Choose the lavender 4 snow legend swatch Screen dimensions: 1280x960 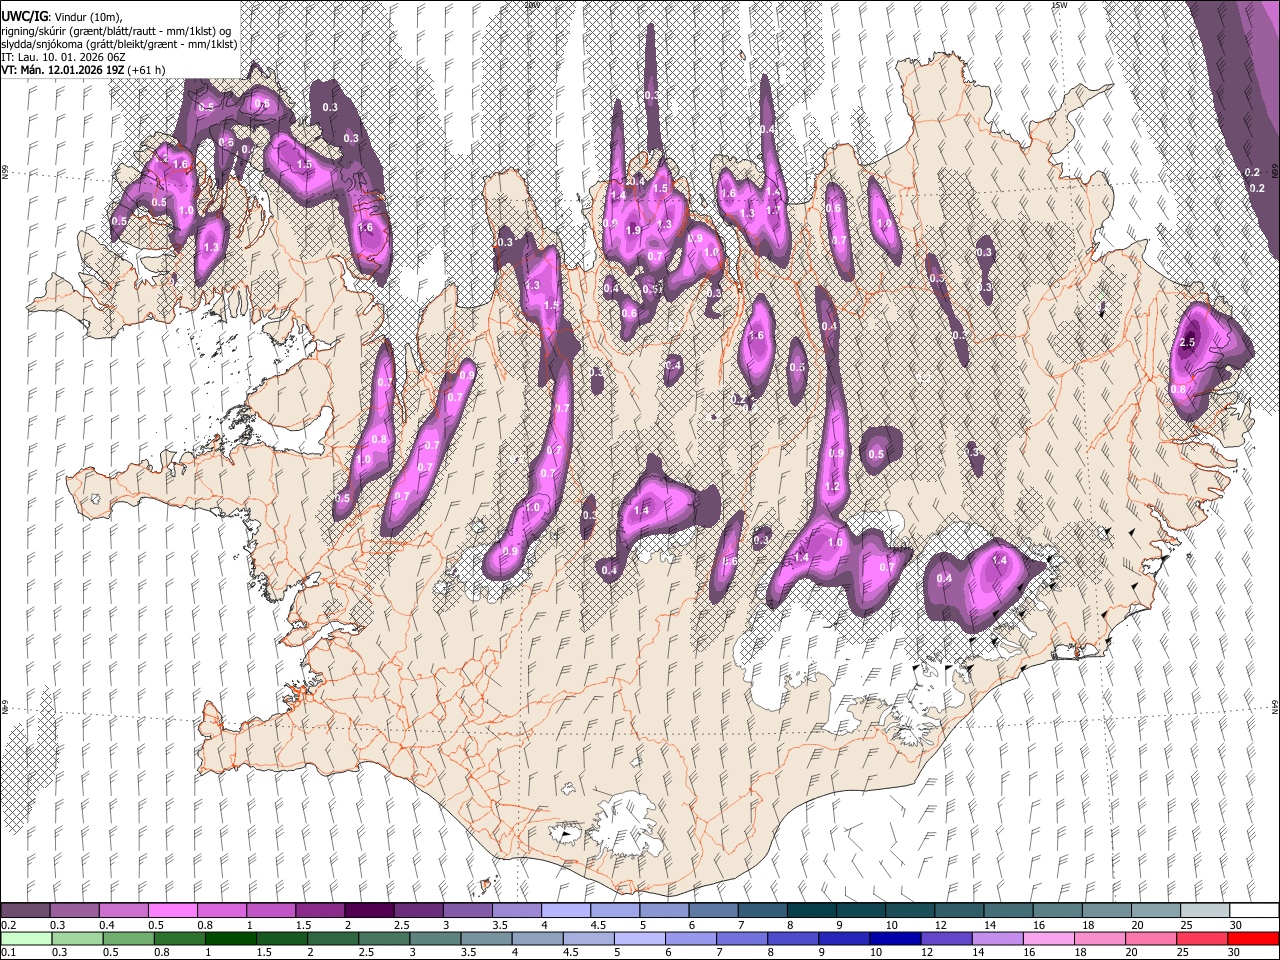(x=566, y=911)
